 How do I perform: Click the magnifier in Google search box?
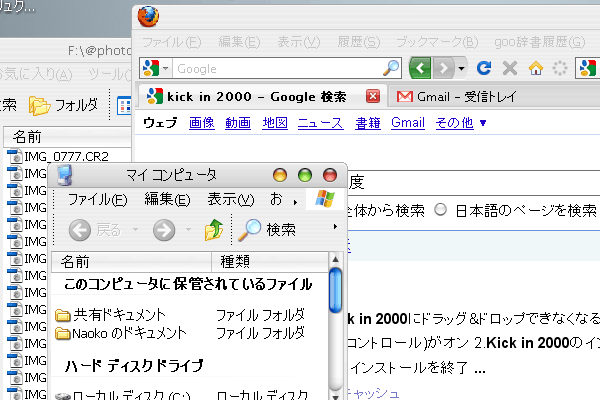click(391, 68)
